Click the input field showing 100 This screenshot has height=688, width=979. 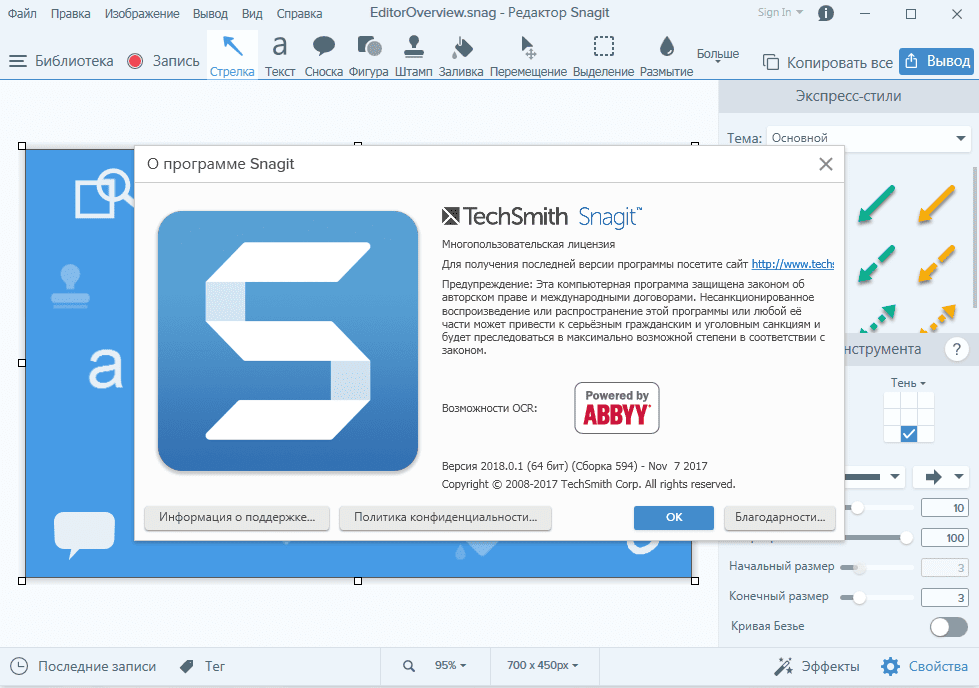click(x=945, y=538)
